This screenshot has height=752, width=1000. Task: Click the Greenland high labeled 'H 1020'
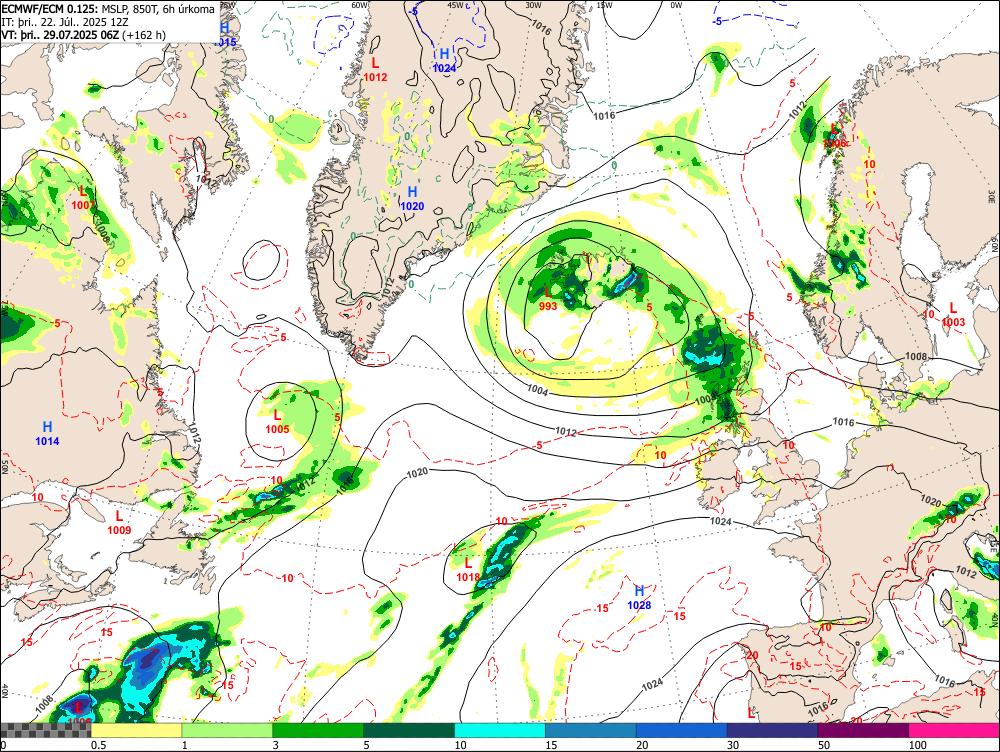coord(412,198)
